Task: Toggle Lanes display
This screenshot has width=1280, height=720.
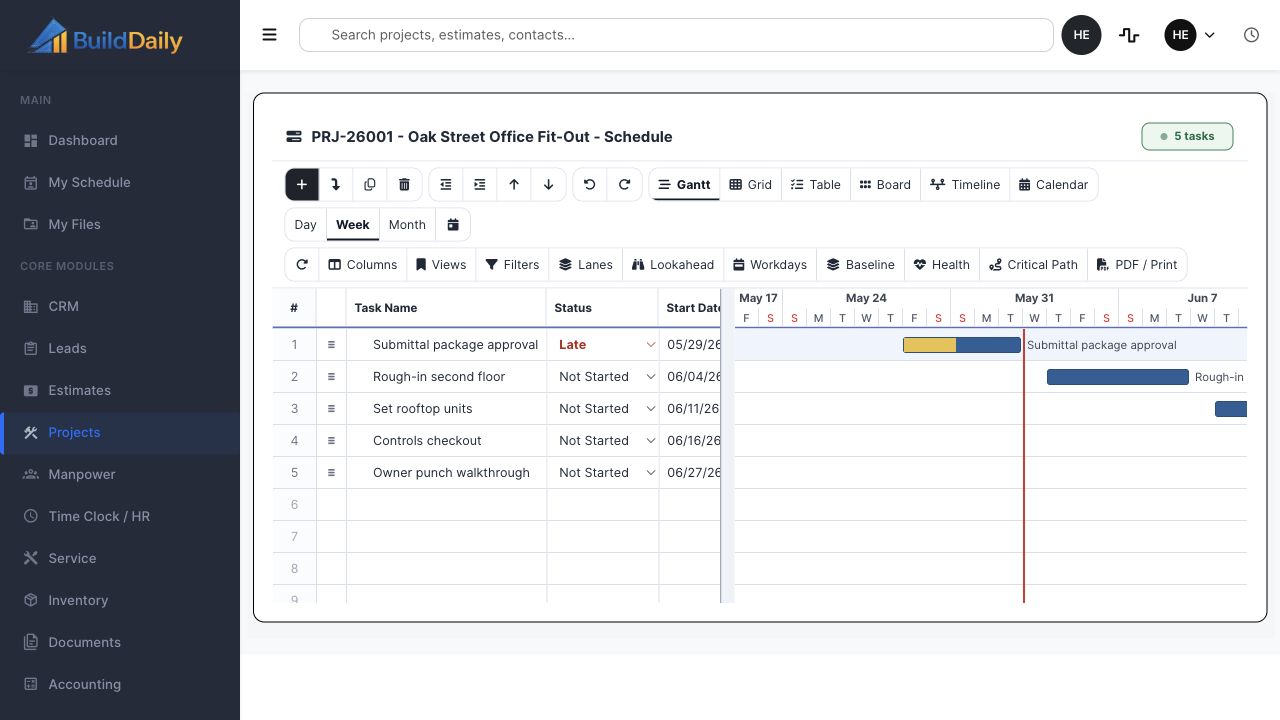Action: point(586,265)
